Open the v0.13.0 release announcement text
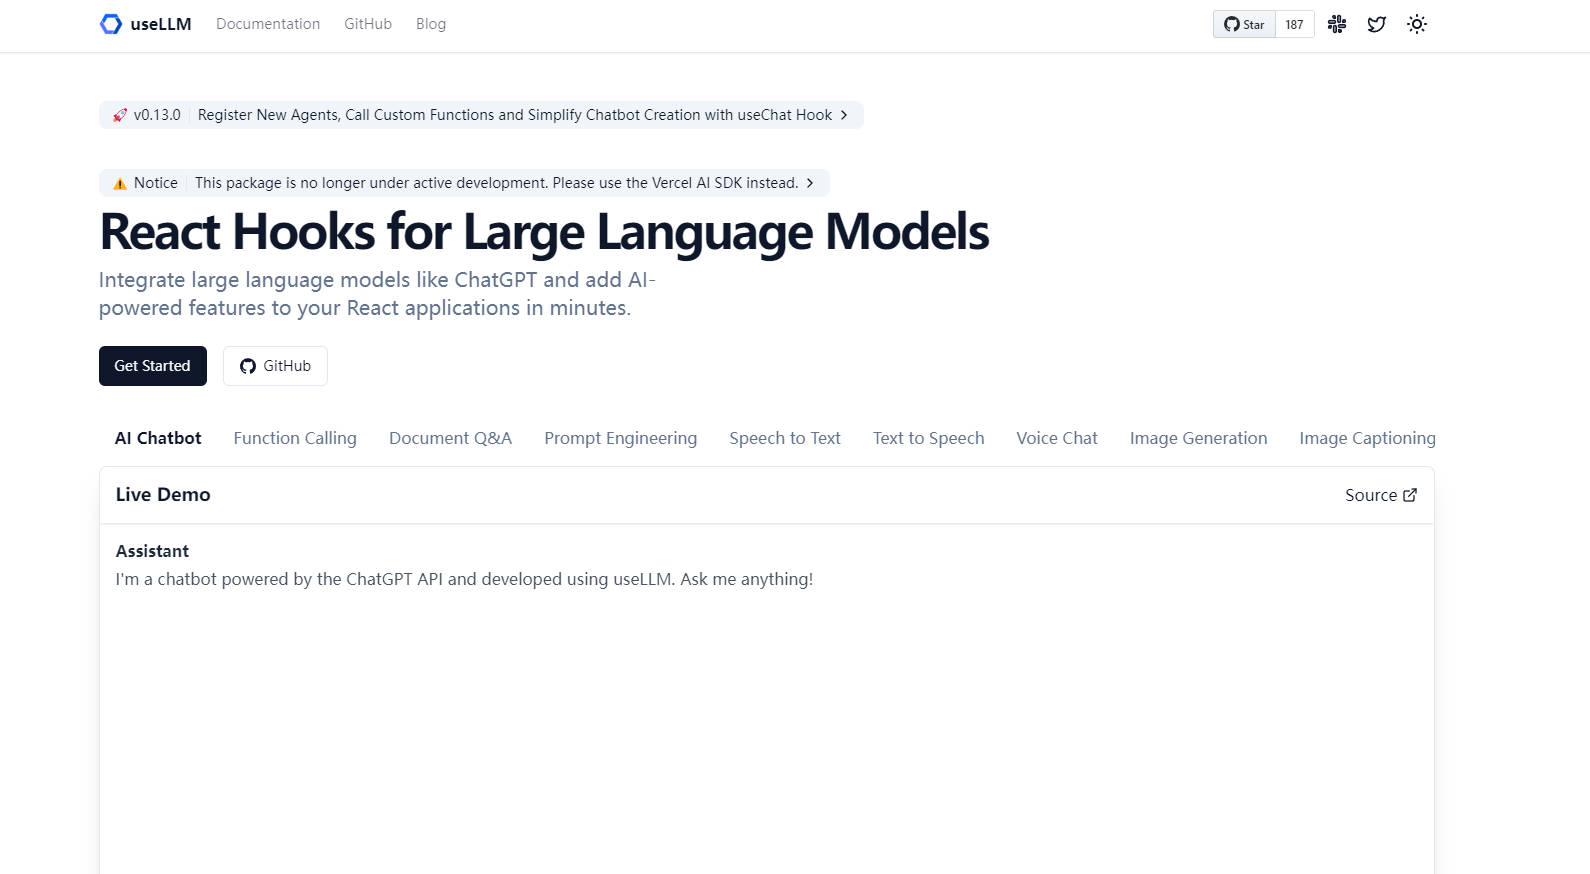This screenshot has height=874, width=1590. 515,115
